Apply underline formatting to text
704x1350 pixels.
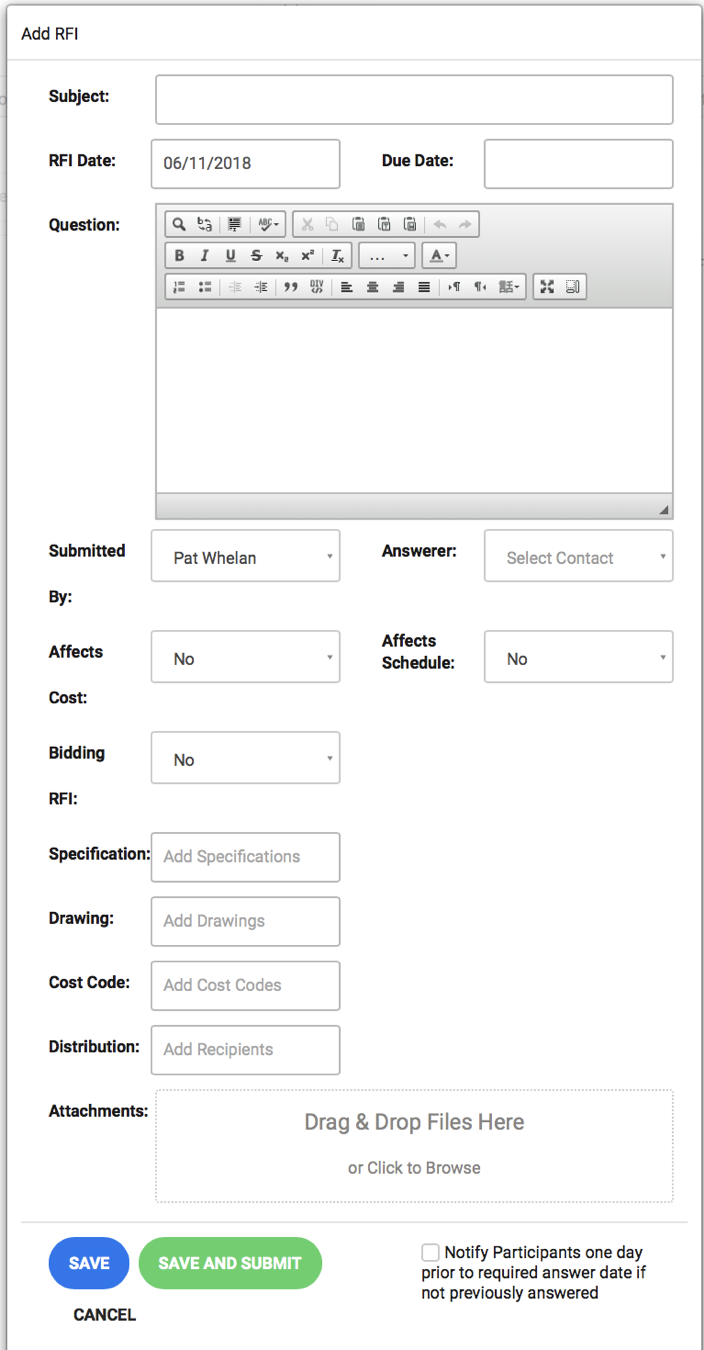230,256
